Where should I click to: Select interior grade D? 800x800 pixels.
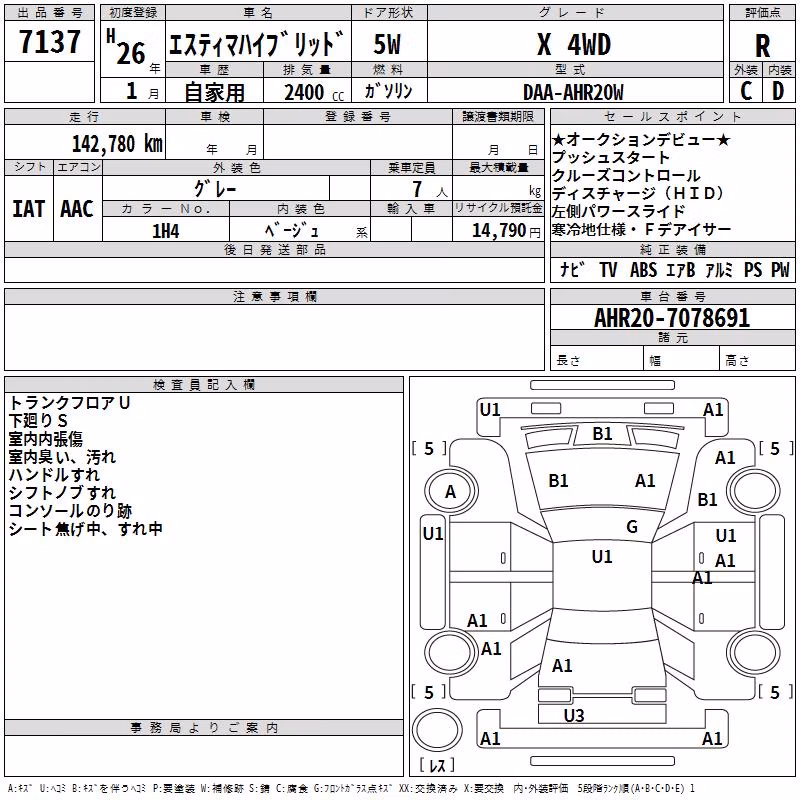click(x=778, y=91)
